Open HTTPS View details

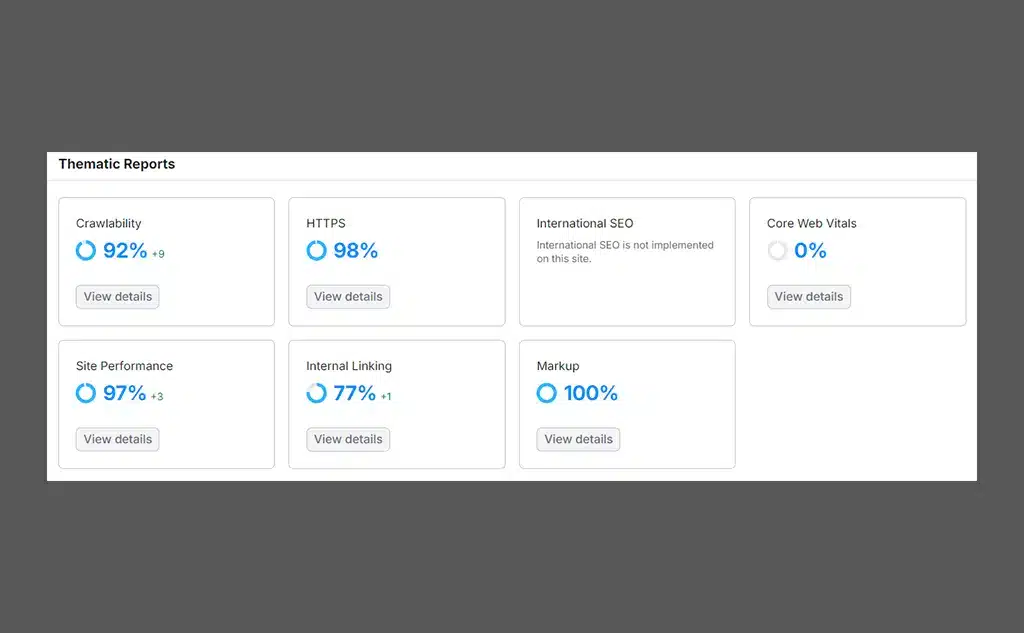coord(348,297)
